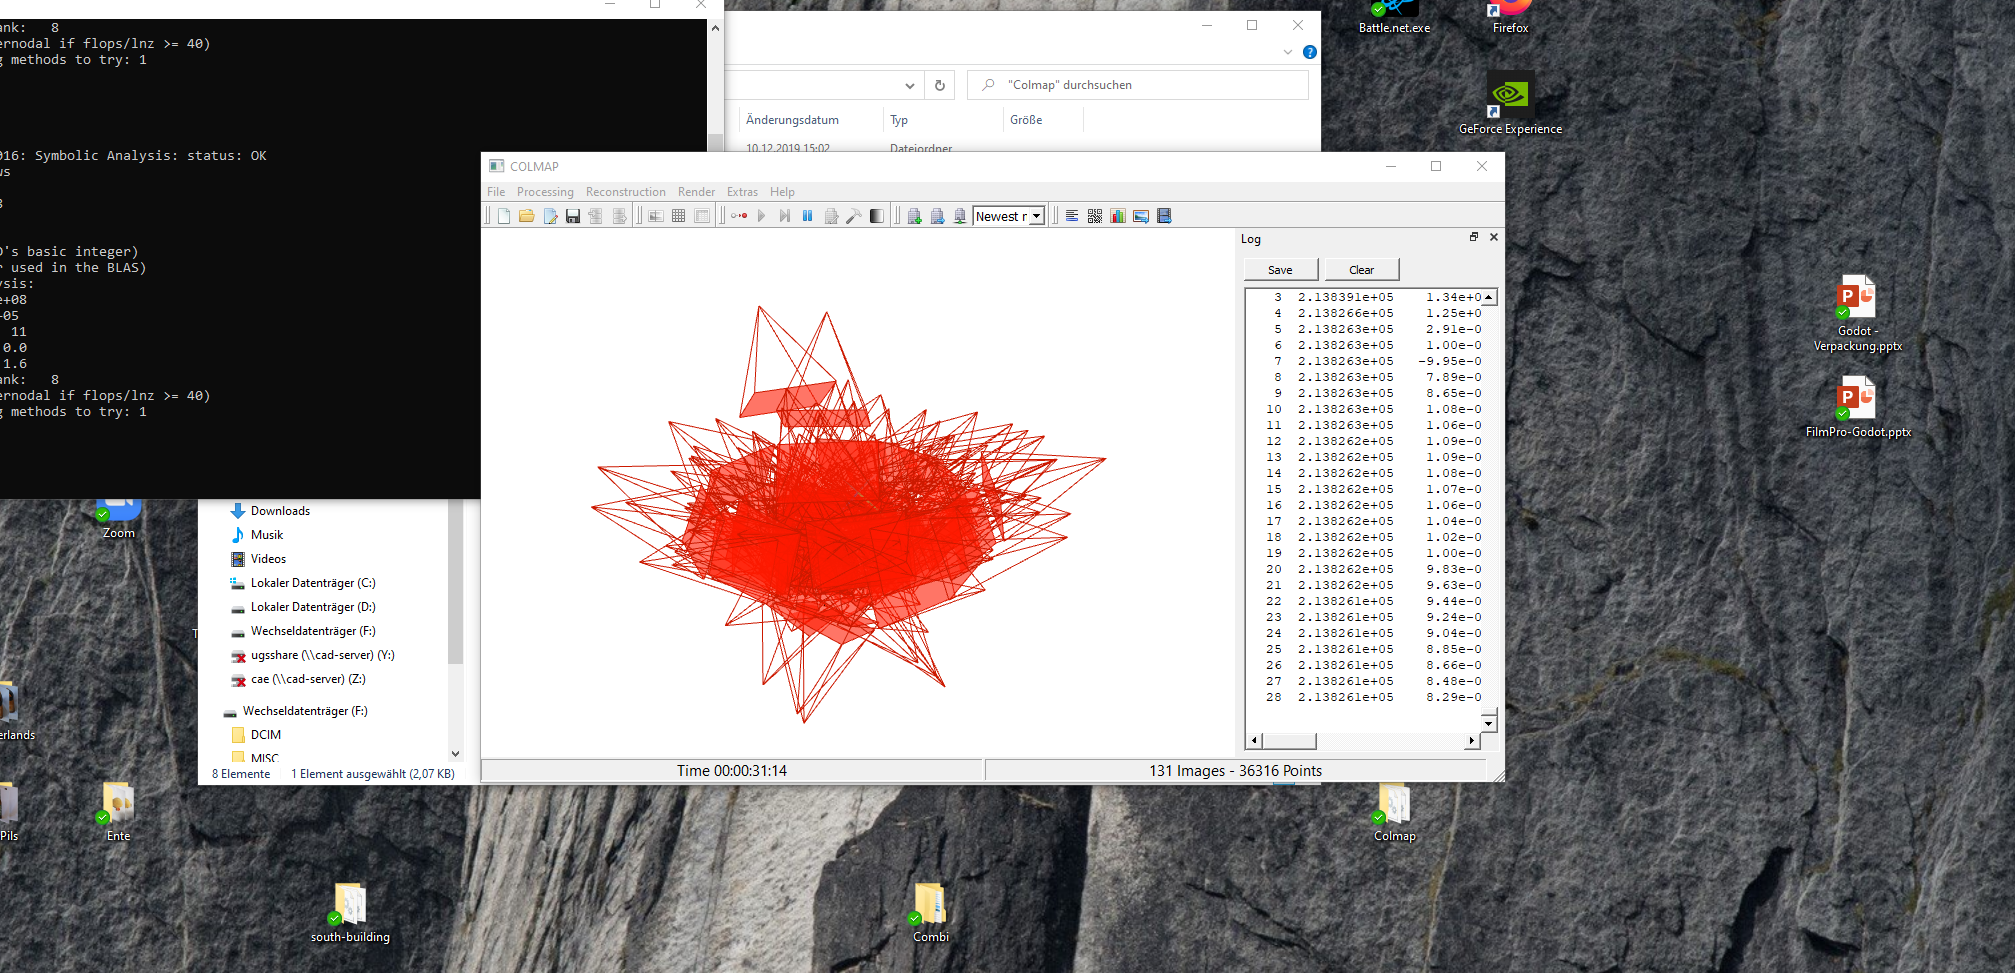Select the south-building desktop folder

tap(350, 914)
